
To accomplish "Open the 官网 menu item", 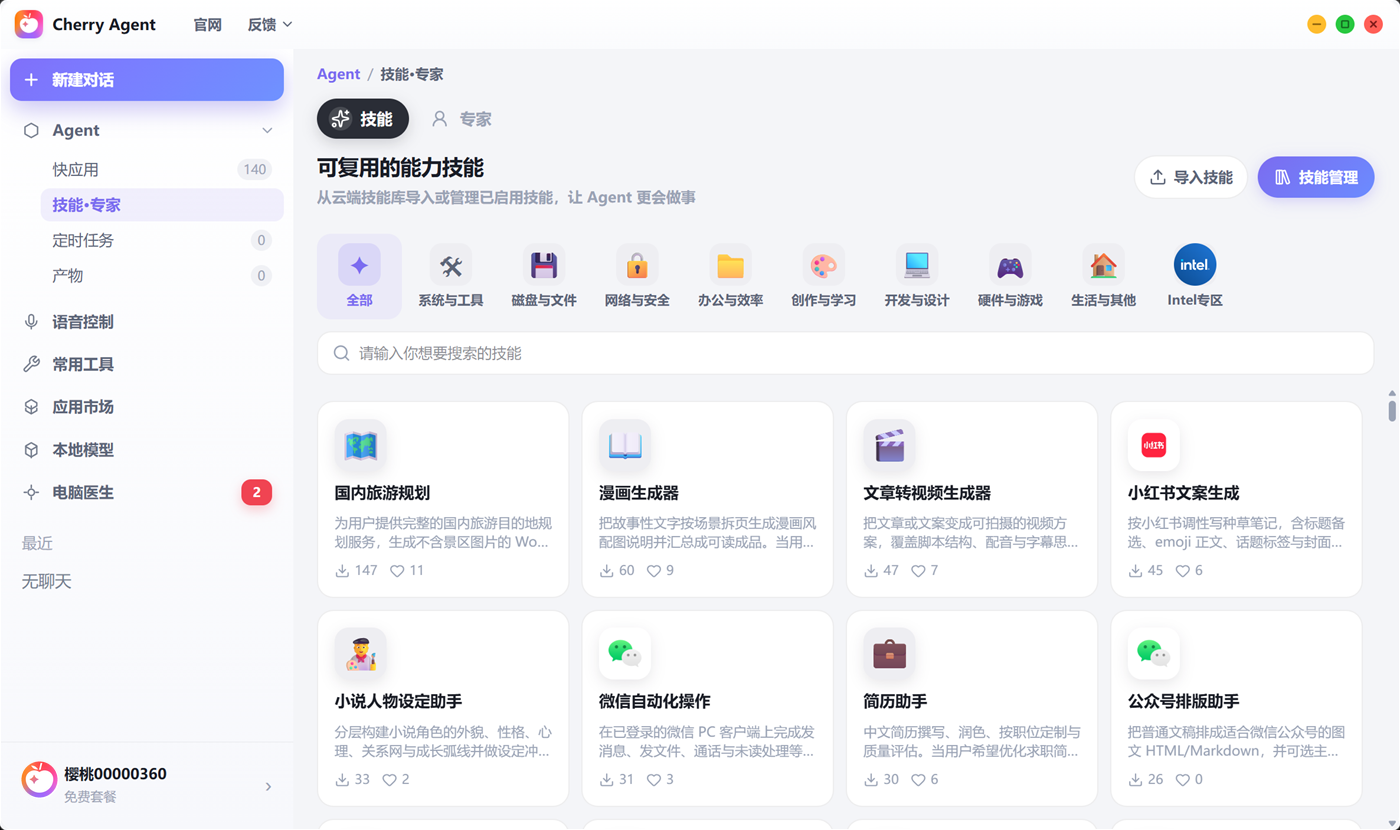I will [x=207, y=25].
